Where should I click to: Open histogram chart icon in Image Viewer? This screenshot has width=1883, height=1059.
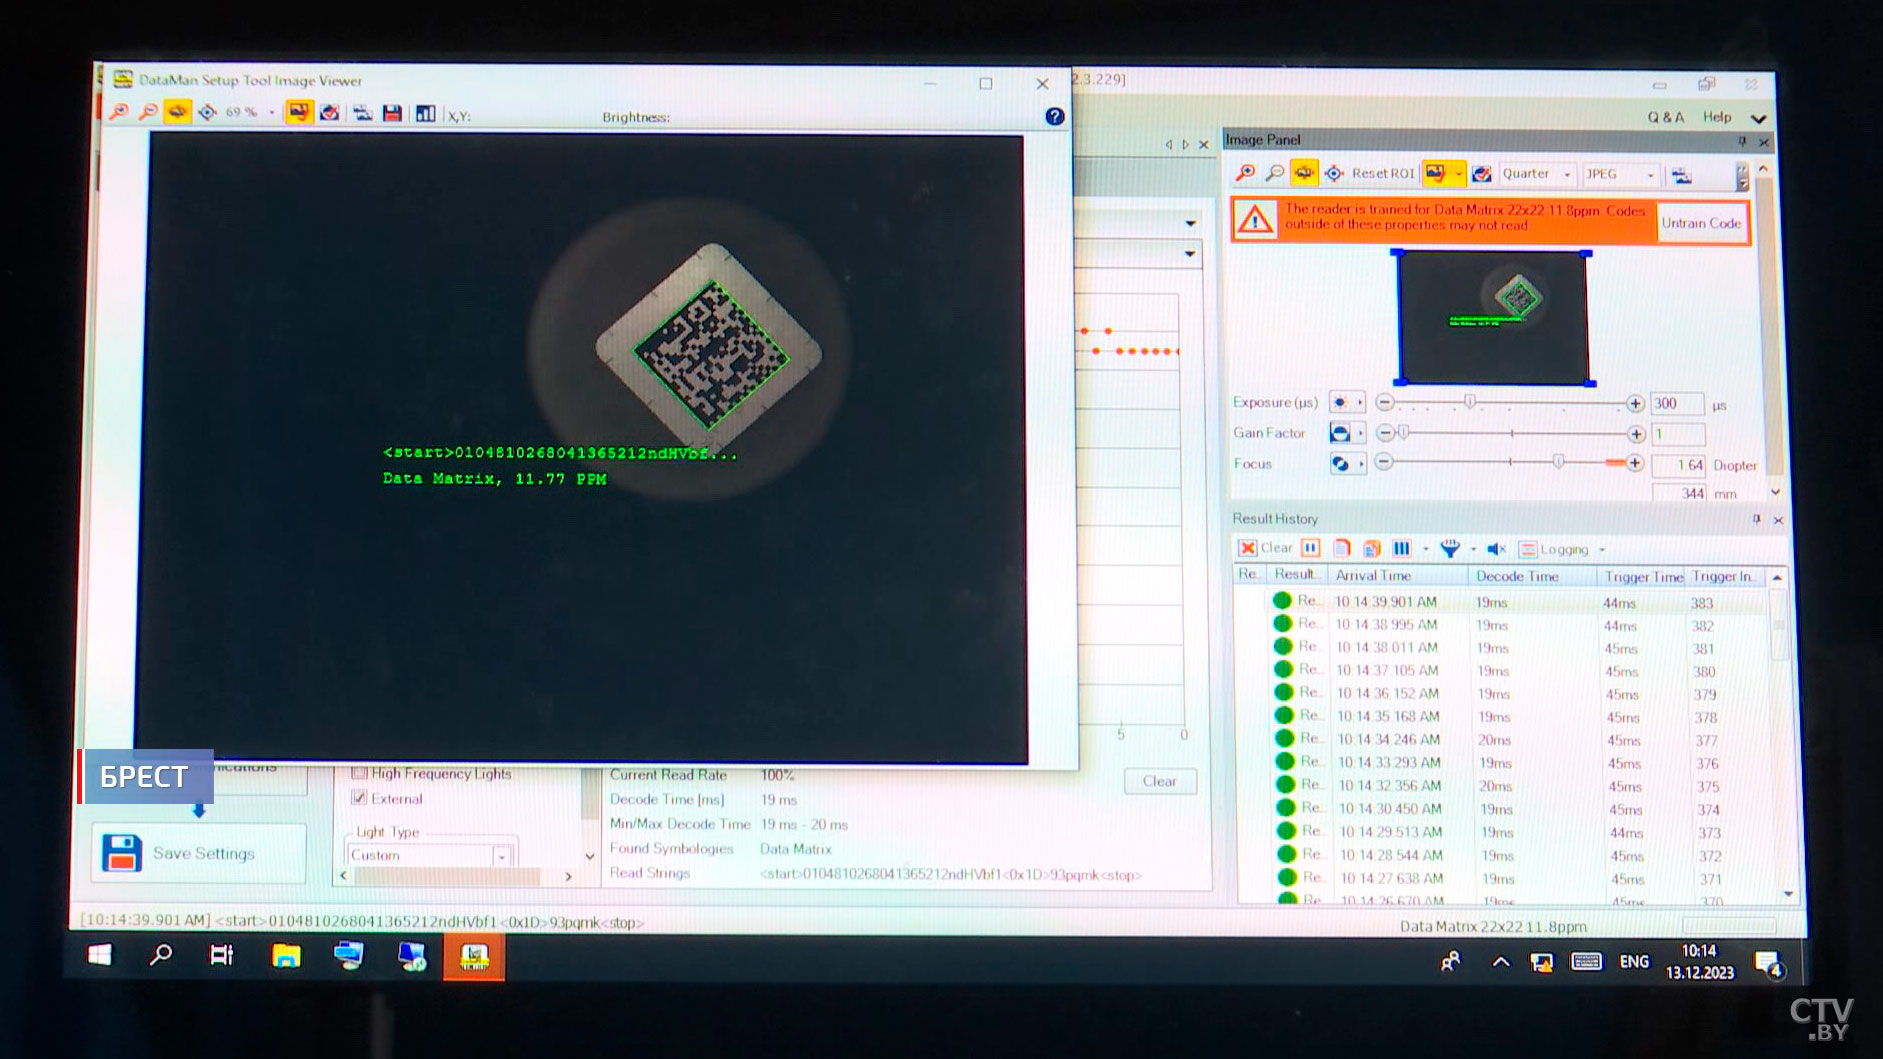tap(425, 114)
